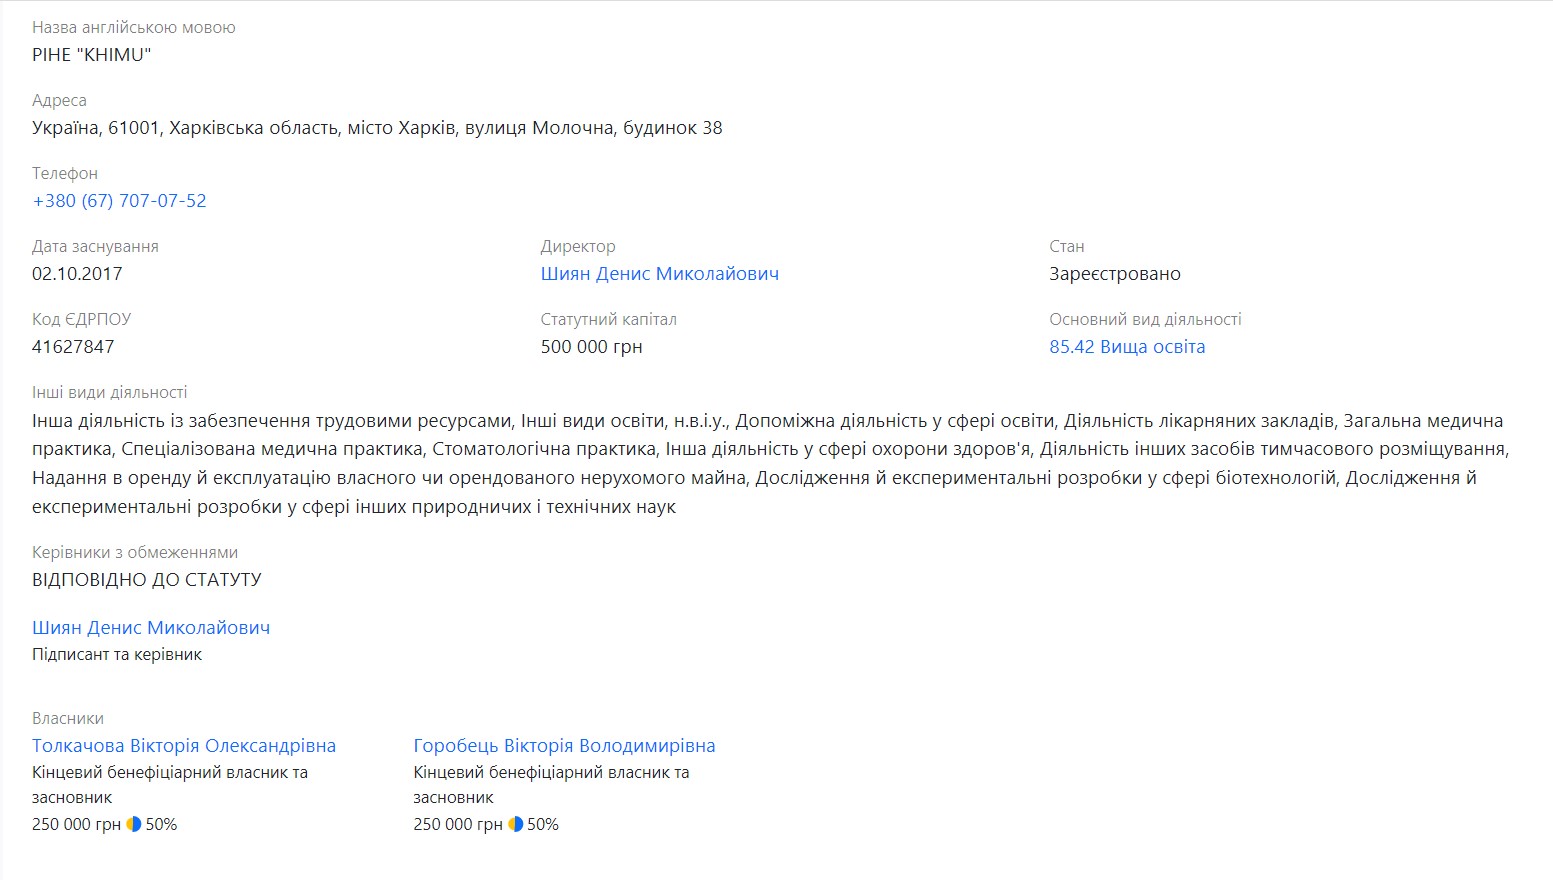The width and height of the screenshot is (1553, 880).
Task: Click the ЄДРПОУ code 41627847
Action: click(x=73, y=346)
